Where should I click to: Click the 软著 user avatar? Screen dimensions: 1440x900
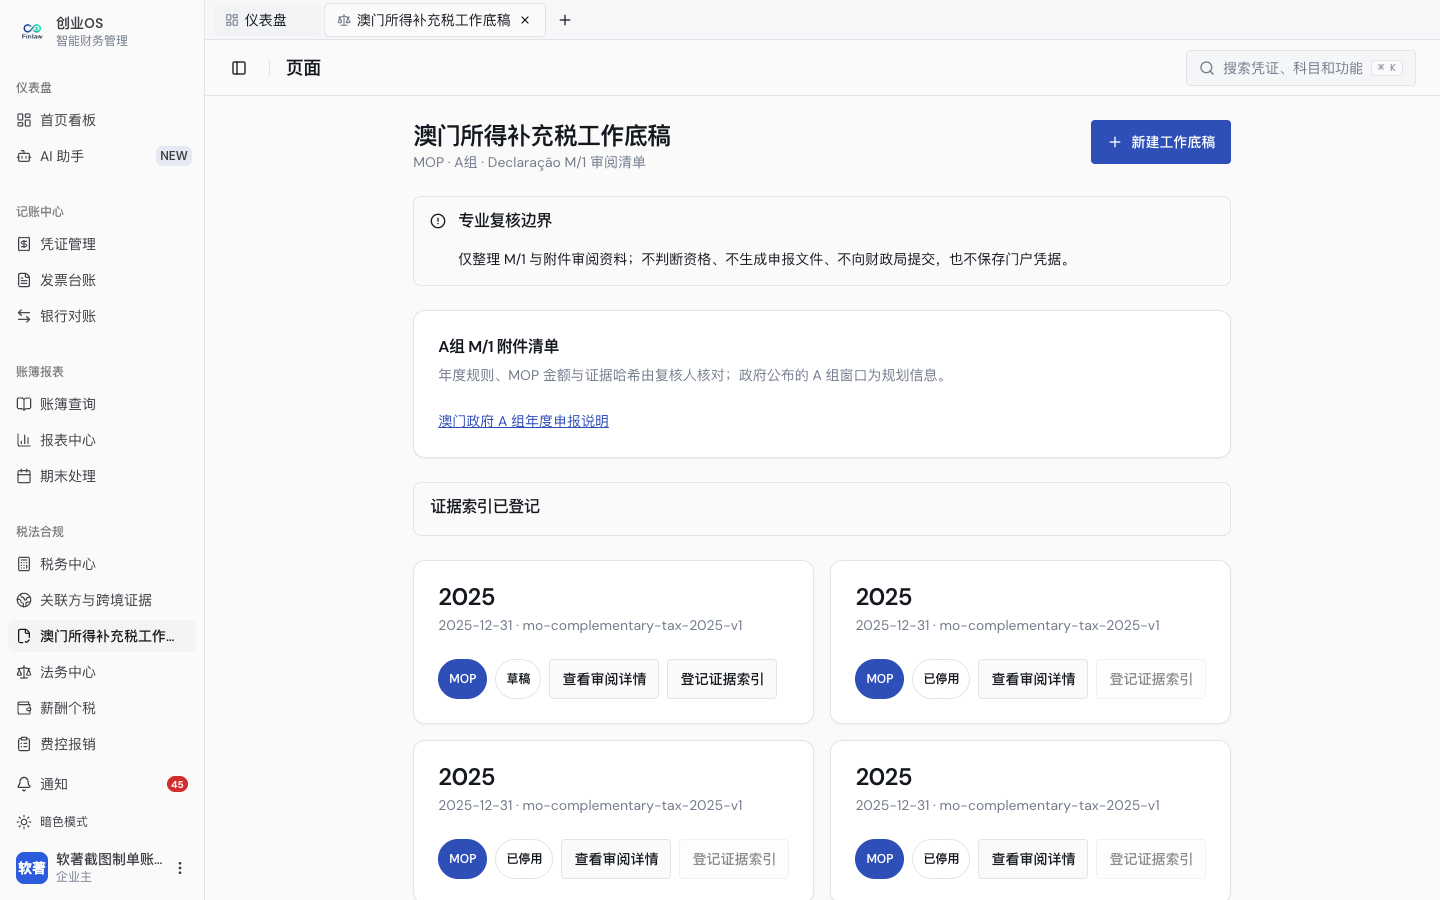[x=32, y=868]
